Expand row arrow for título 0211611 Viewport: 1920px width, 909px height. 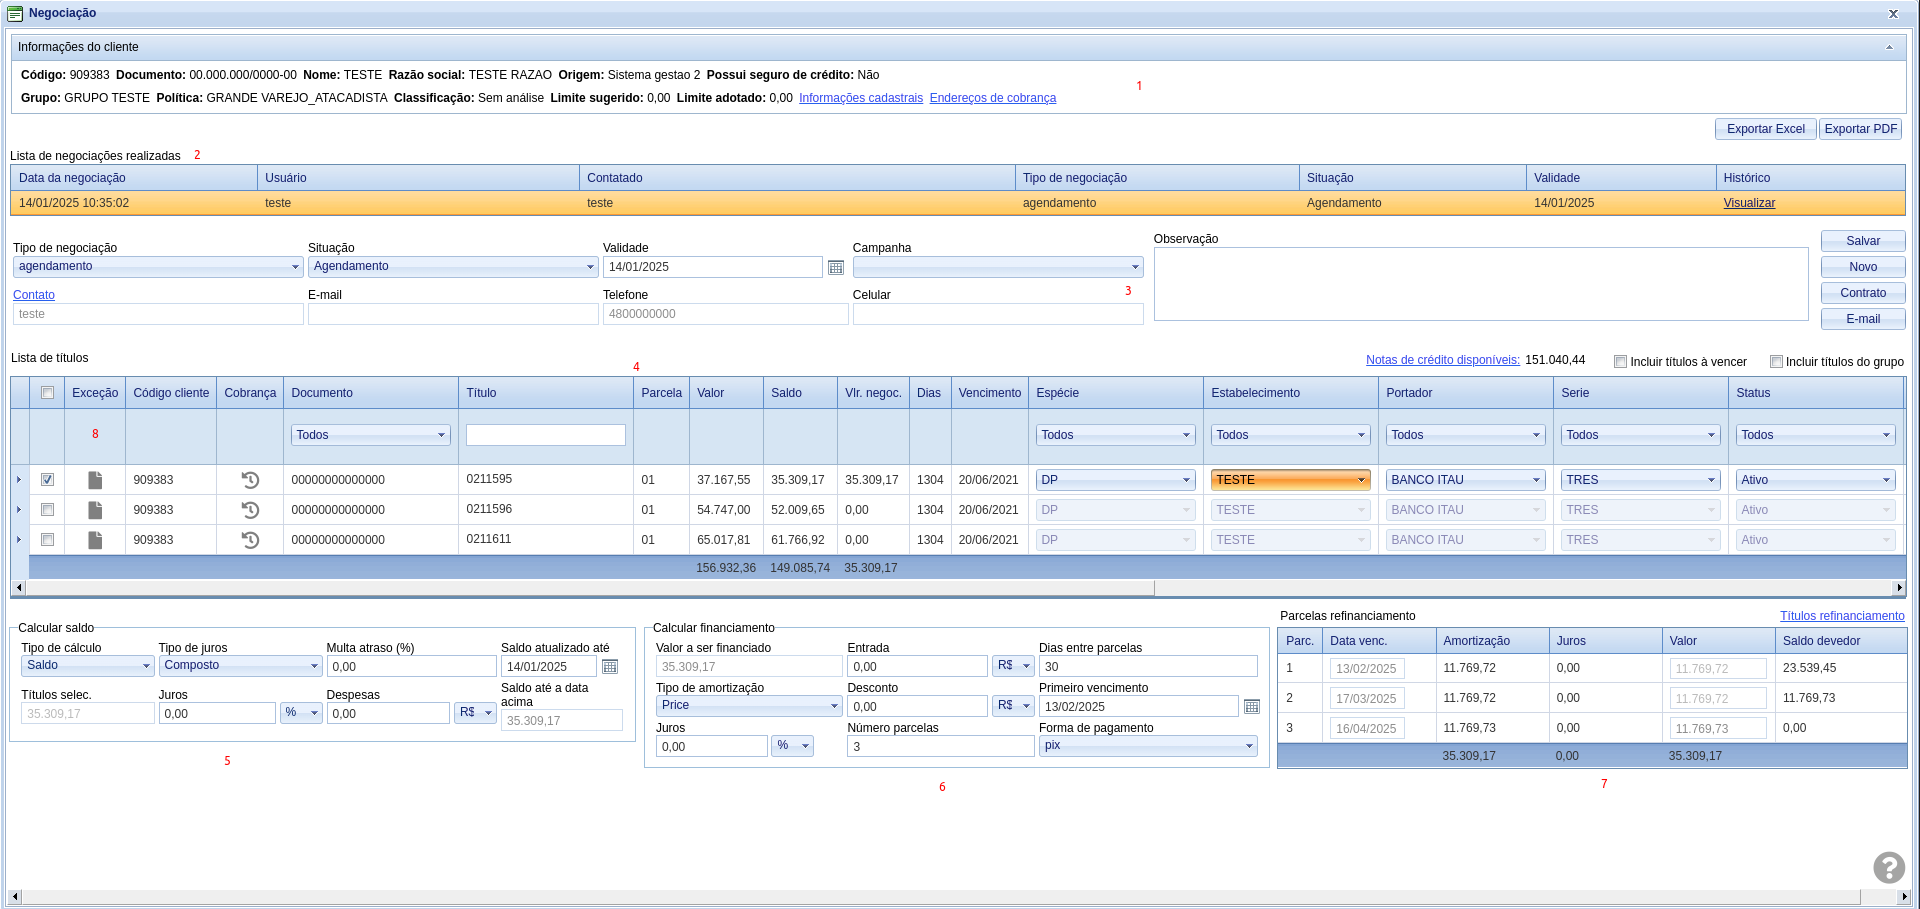point(19,540)
